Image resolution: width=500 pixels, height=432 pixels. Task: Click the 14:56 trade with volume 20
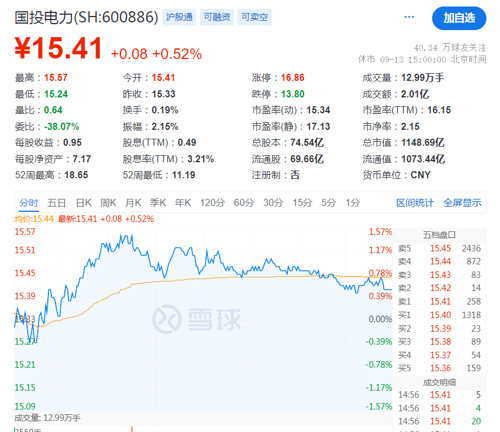439,421
